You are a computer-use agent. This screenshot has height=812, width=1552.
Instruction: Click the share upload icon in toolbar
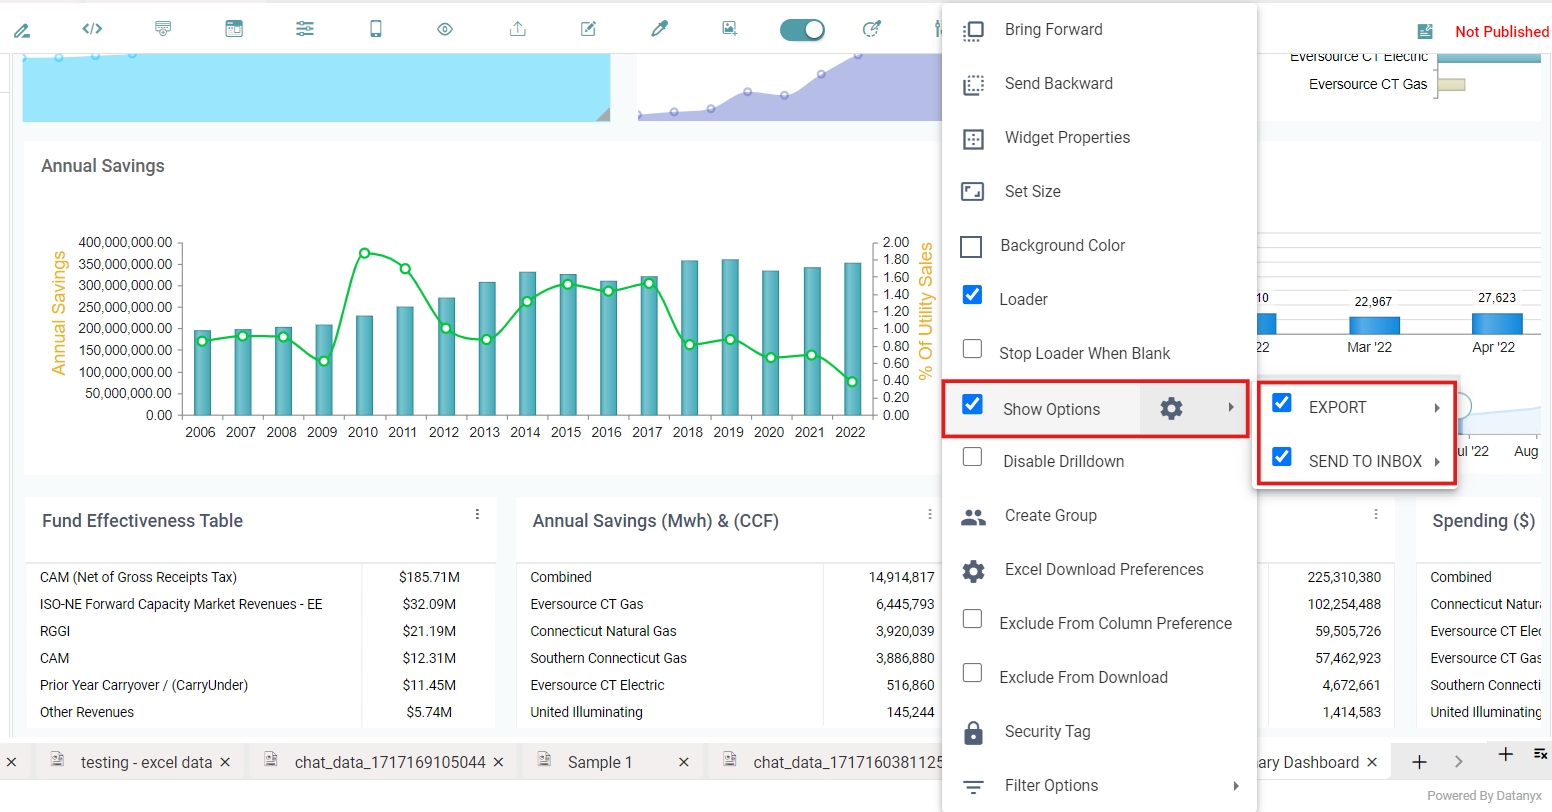(517, 29)
